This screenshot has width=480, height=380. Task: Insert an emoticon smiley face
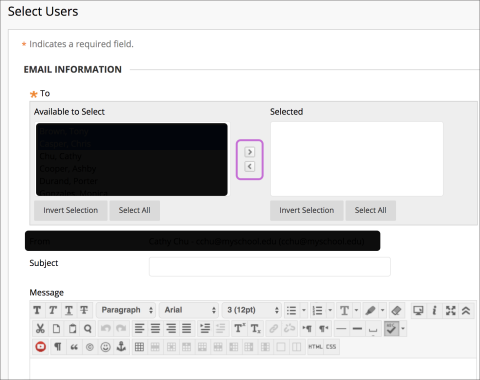tap(106, 347)
